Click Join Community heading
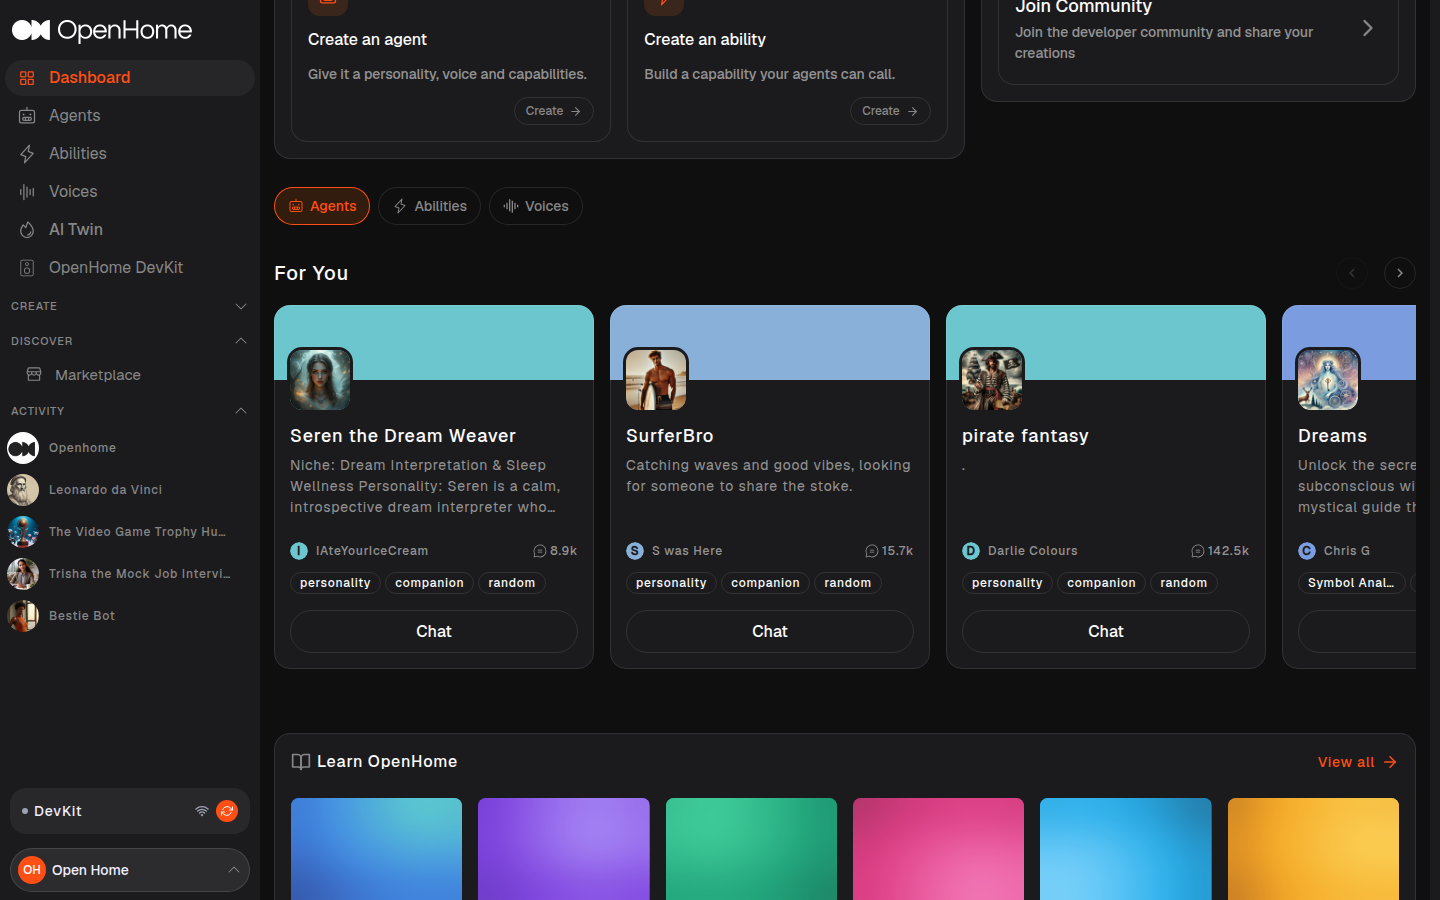 coord(1083,7)
